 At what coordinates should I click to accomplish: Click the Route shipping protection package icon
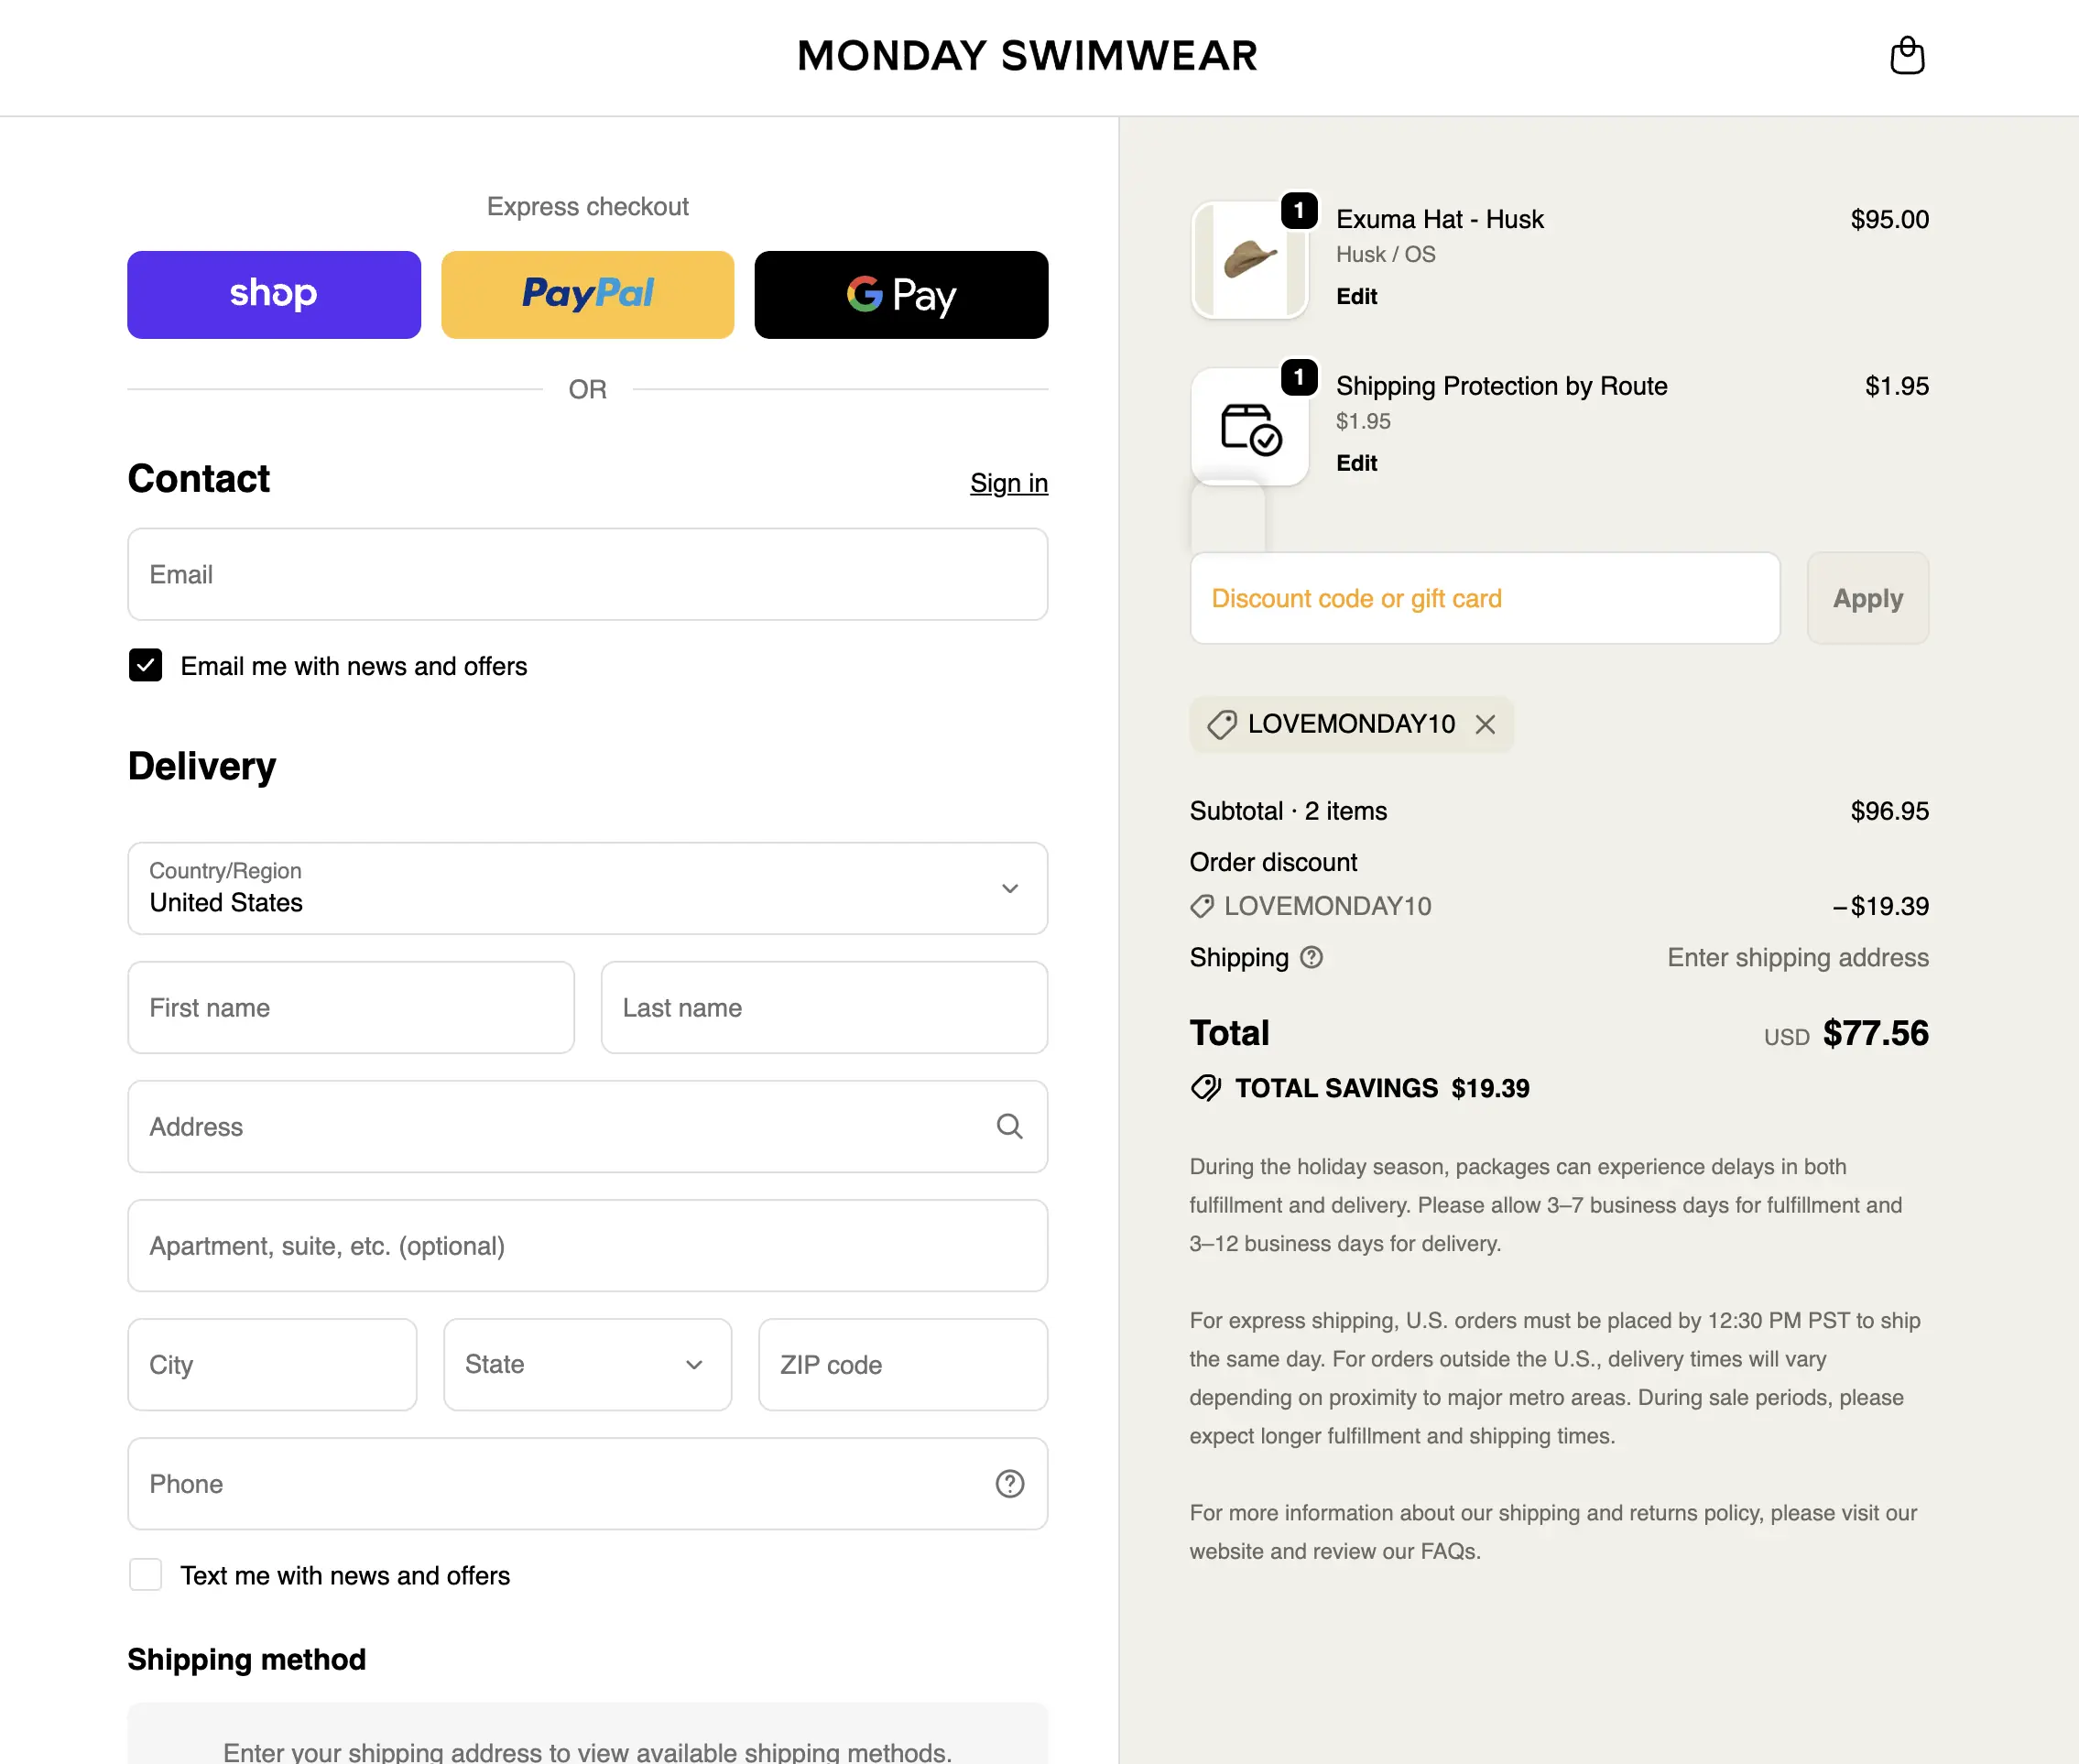pos(1250,427)
